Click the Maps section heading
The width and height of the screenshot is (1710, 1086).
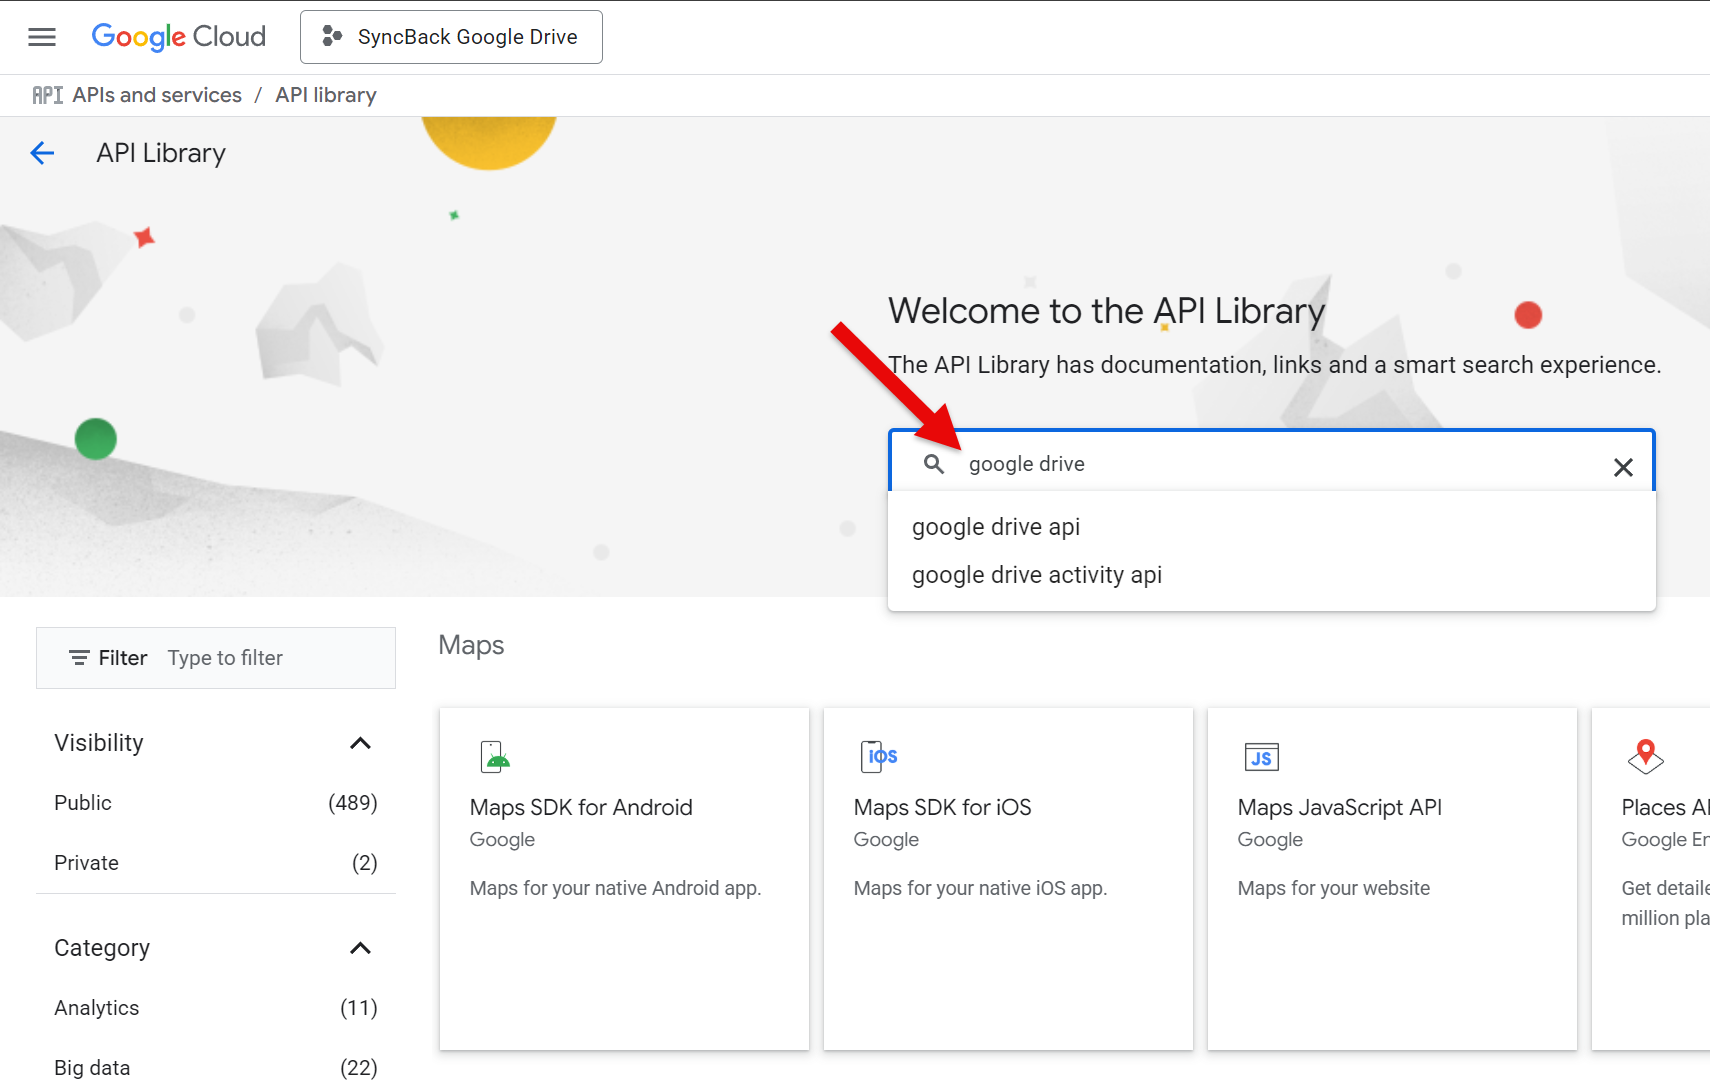click(471, 645)
